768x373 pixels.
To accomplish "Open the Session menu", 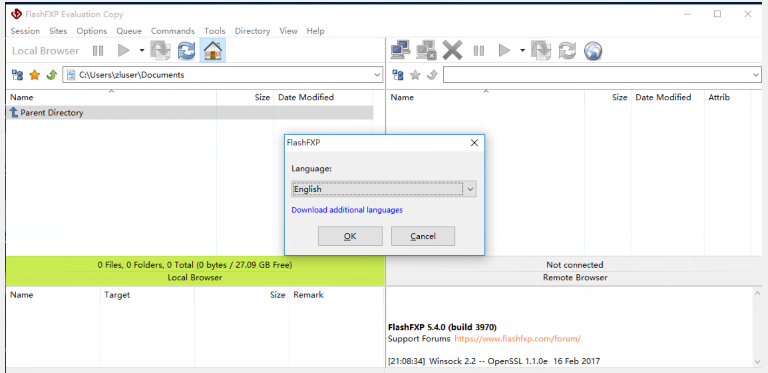I will pos(25,31).
